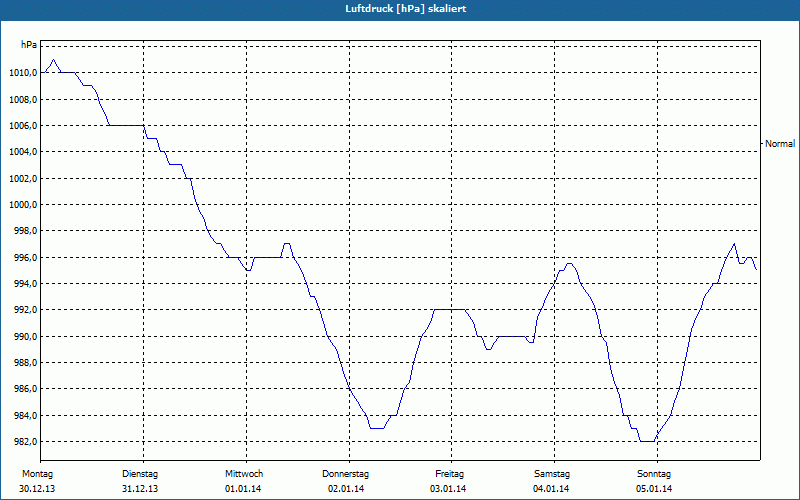Screen dimensions: 800x500
Task: Select the 984,0 axis value
Action: 25,416
